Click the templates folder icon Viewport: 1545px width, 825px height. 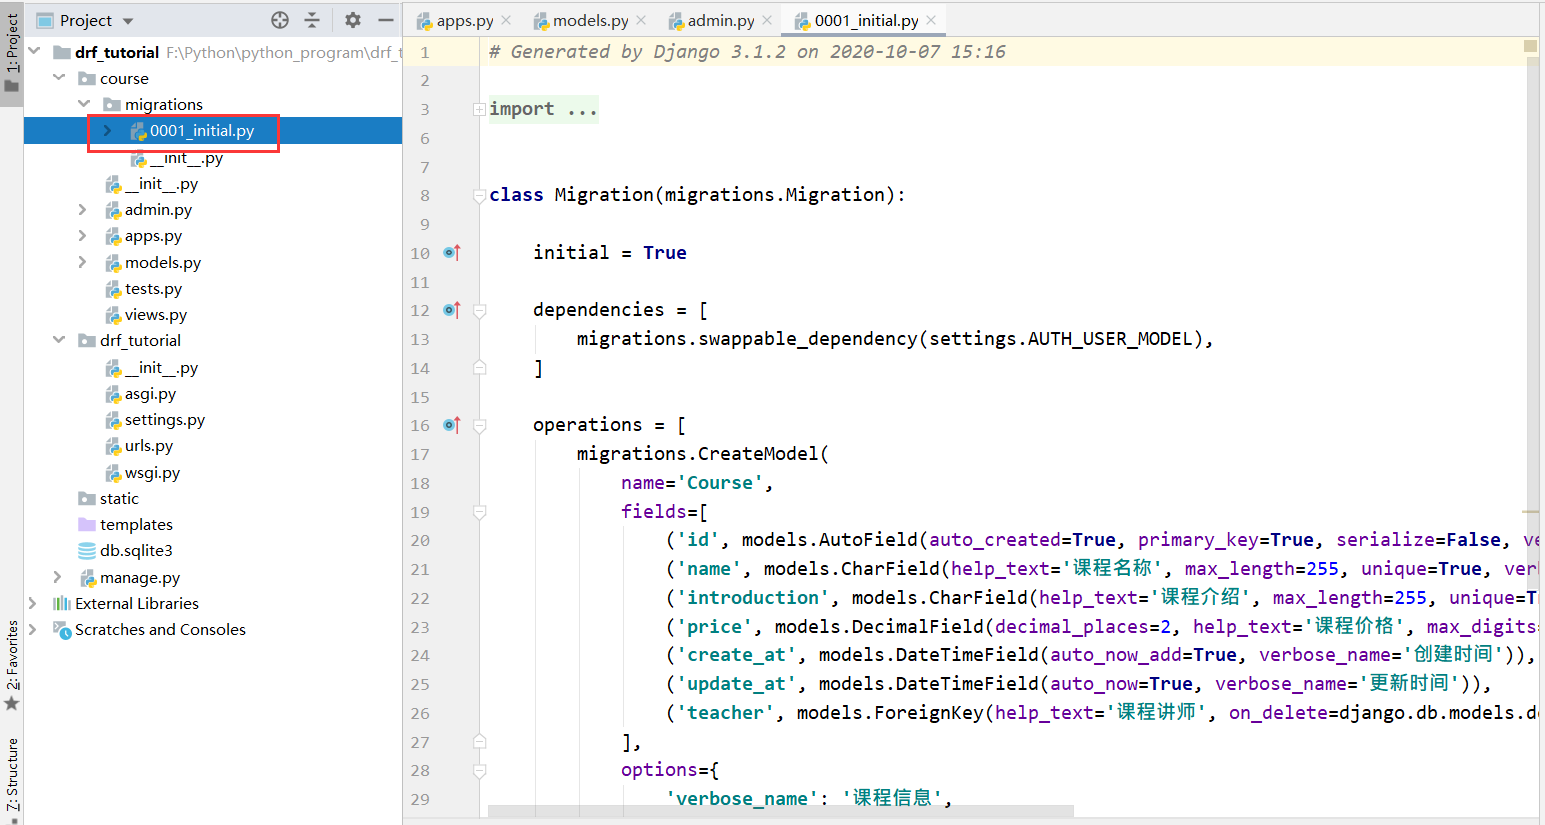[x=87, y=524]
